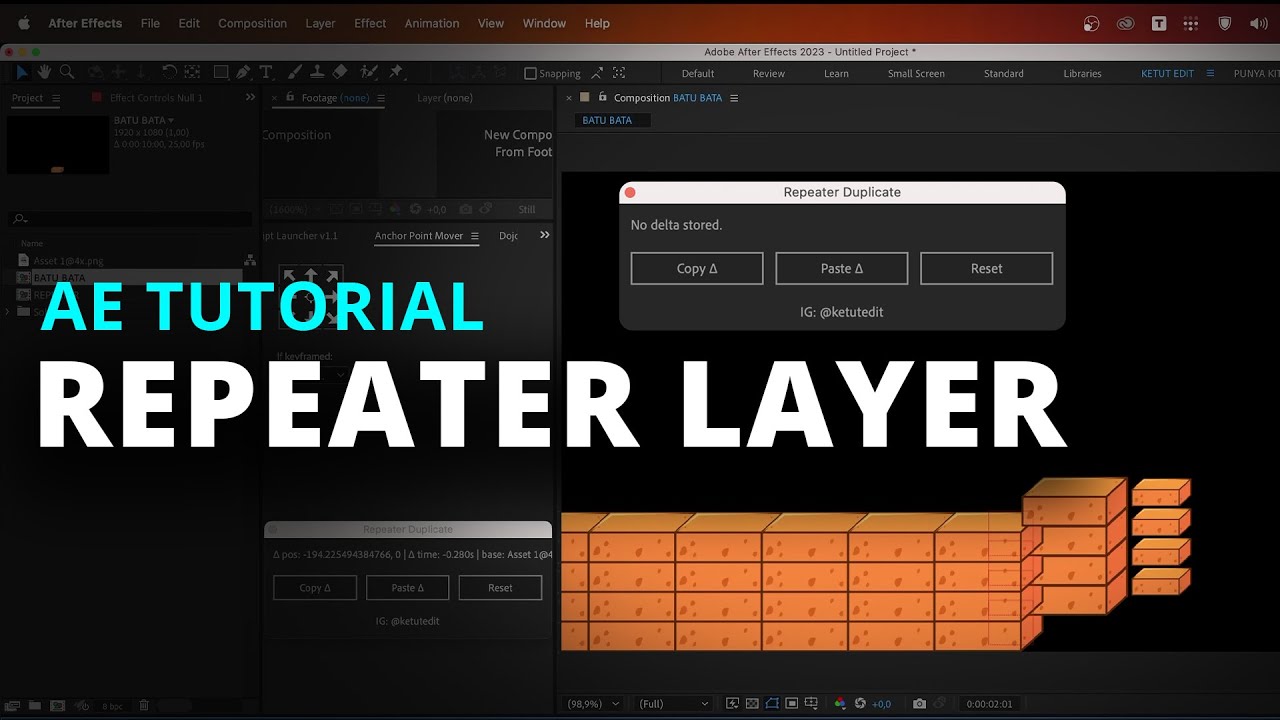Open the Apple menu

coord(24,23)
